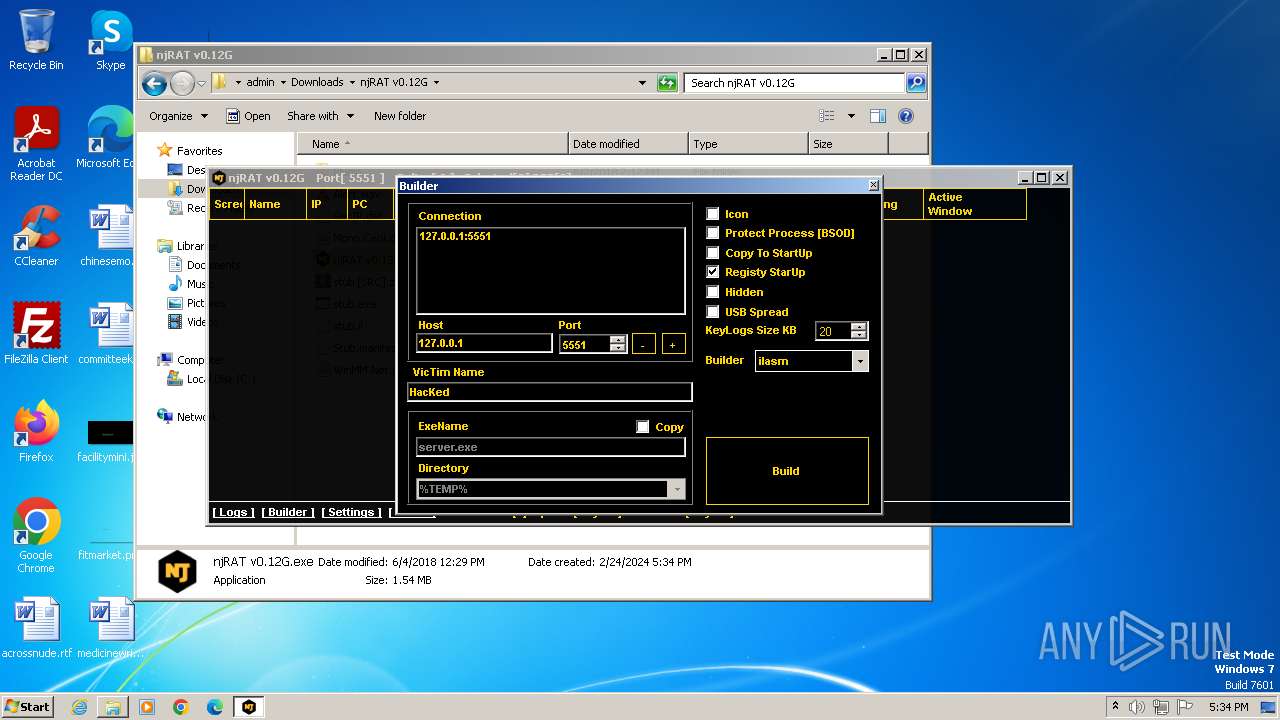Click the KeyLogs Size KB spinner
This screenshot has height=720, width=1280.
859,331
